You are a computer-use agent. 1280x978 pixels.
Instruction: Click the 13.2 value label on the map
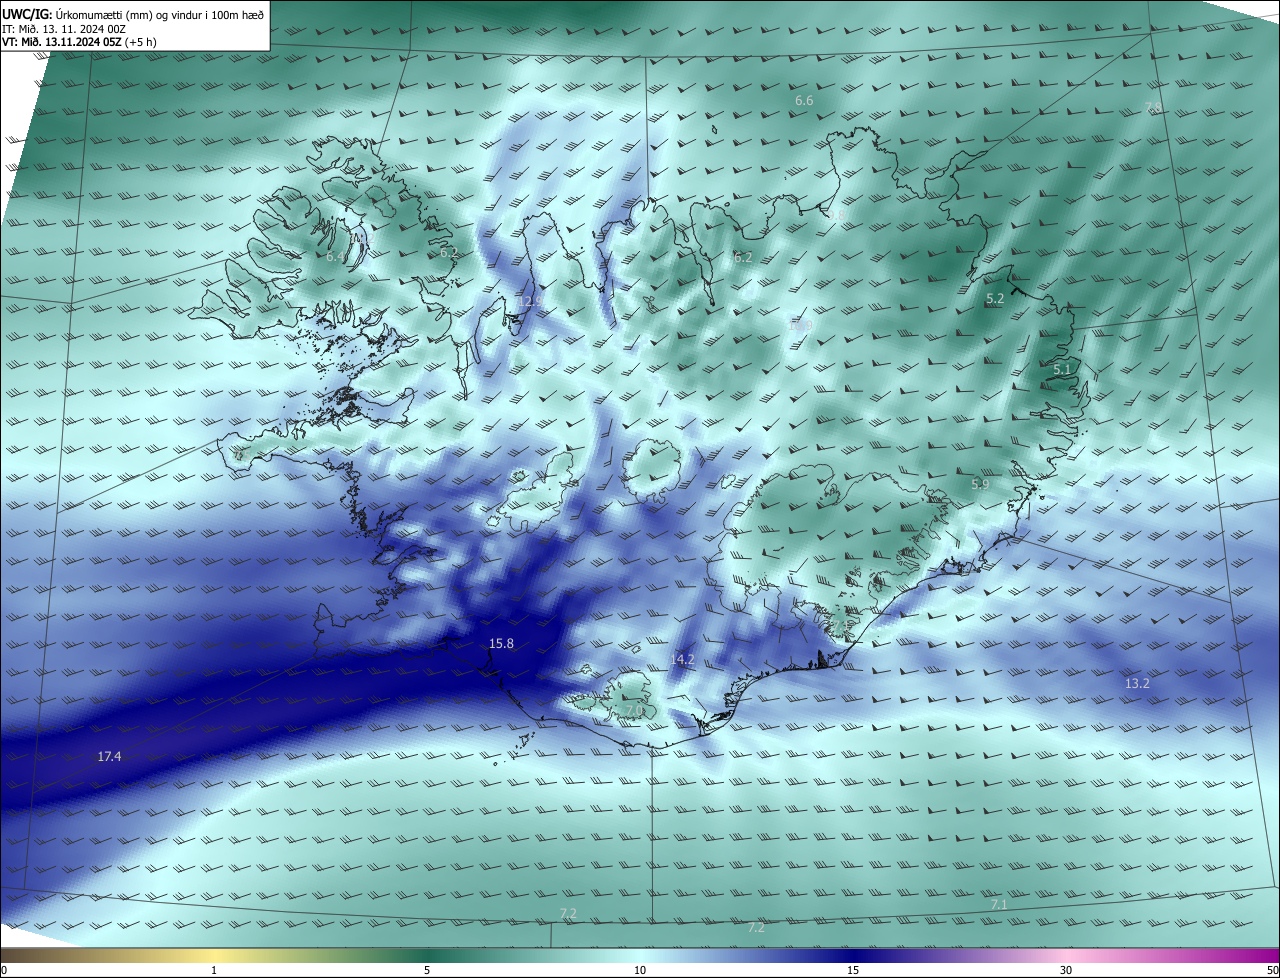pos(1137,684)
